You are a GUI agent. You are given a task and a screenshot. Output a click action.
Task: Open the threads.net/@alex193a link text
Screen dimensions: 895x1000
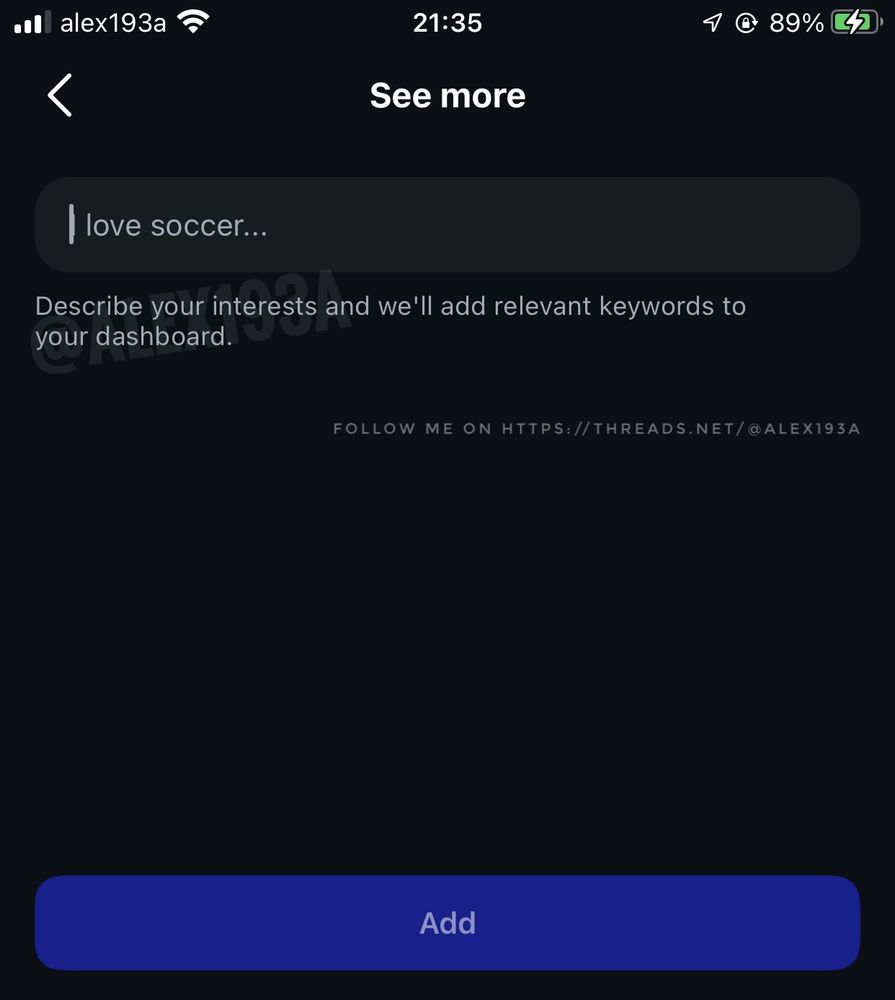coord(681,429)
